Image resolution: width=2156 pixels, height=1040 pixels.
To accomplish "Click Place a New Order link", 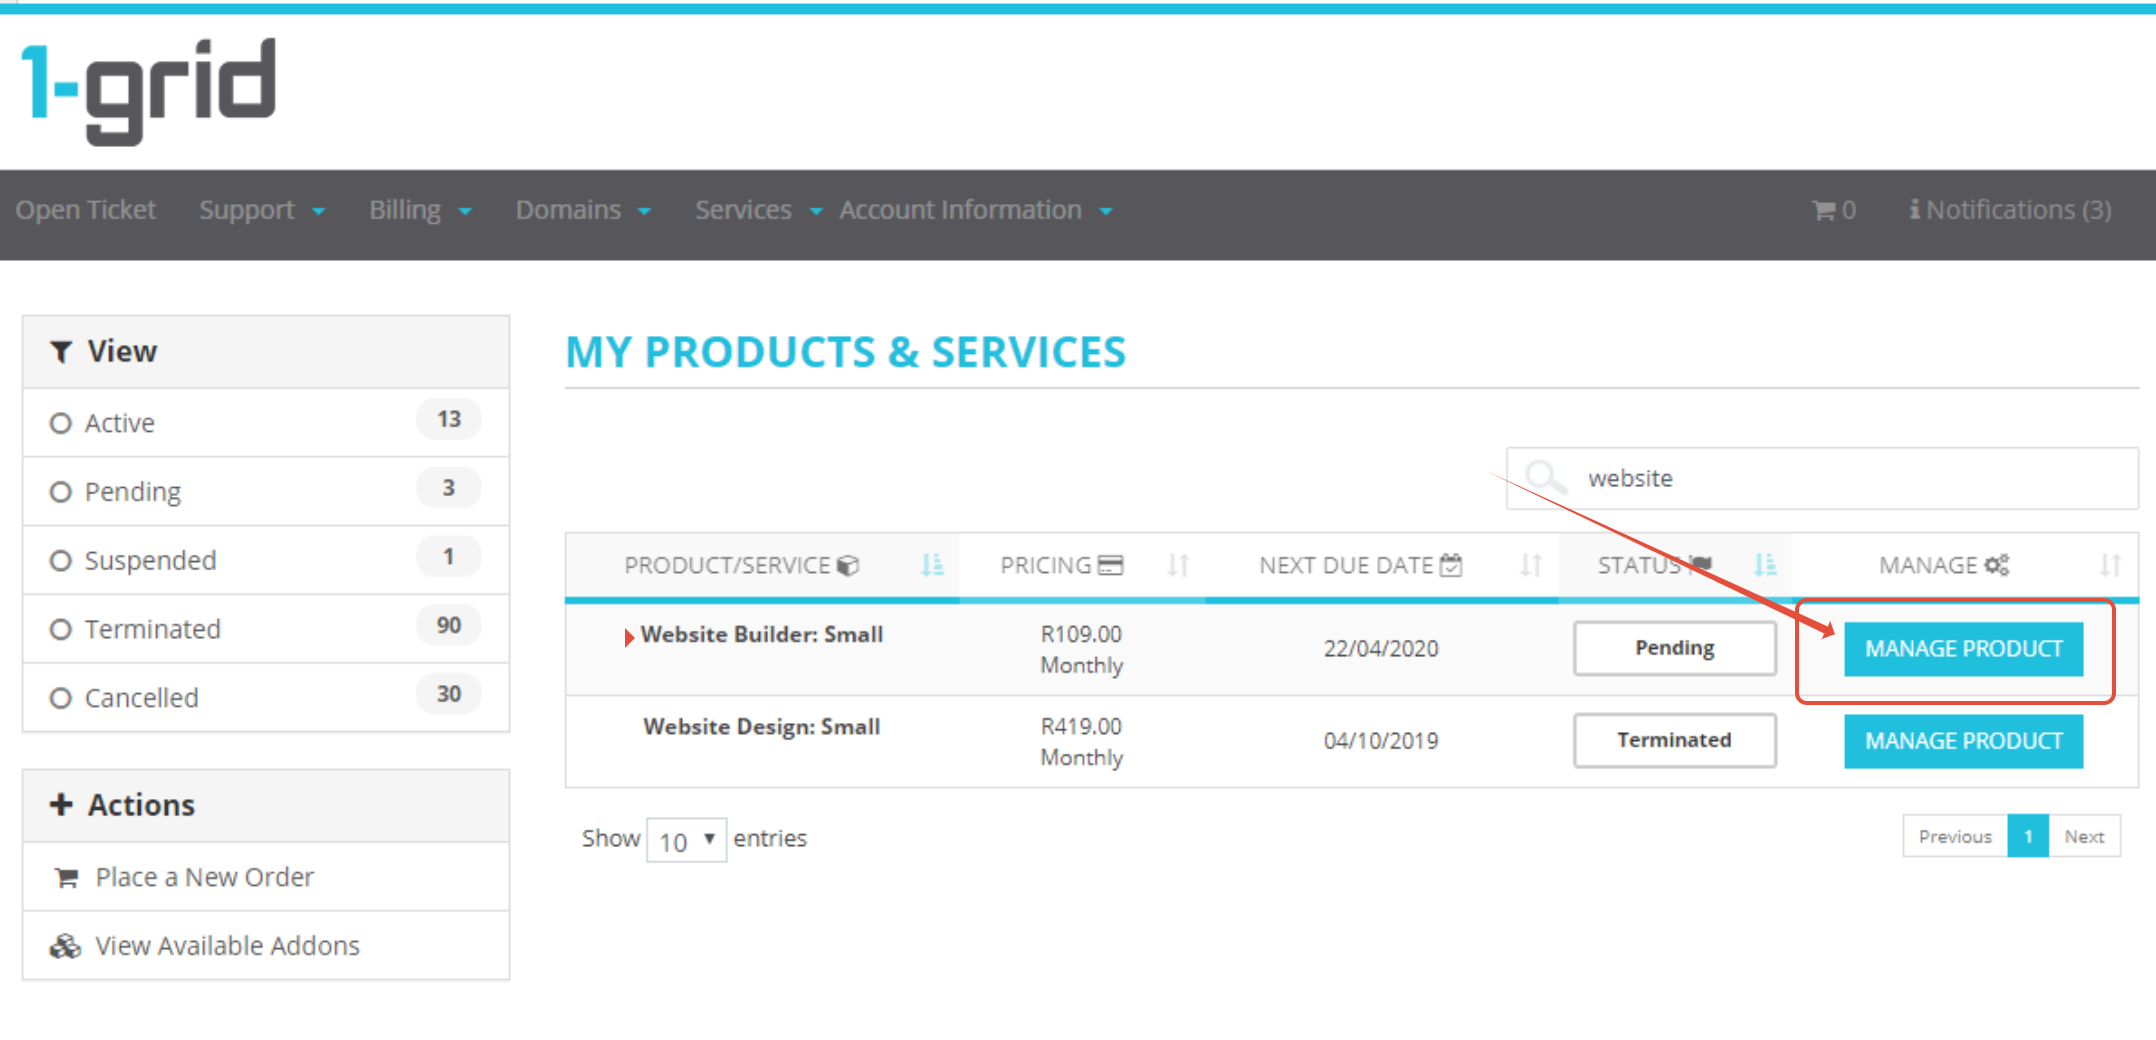I will (x=204, y=877).
